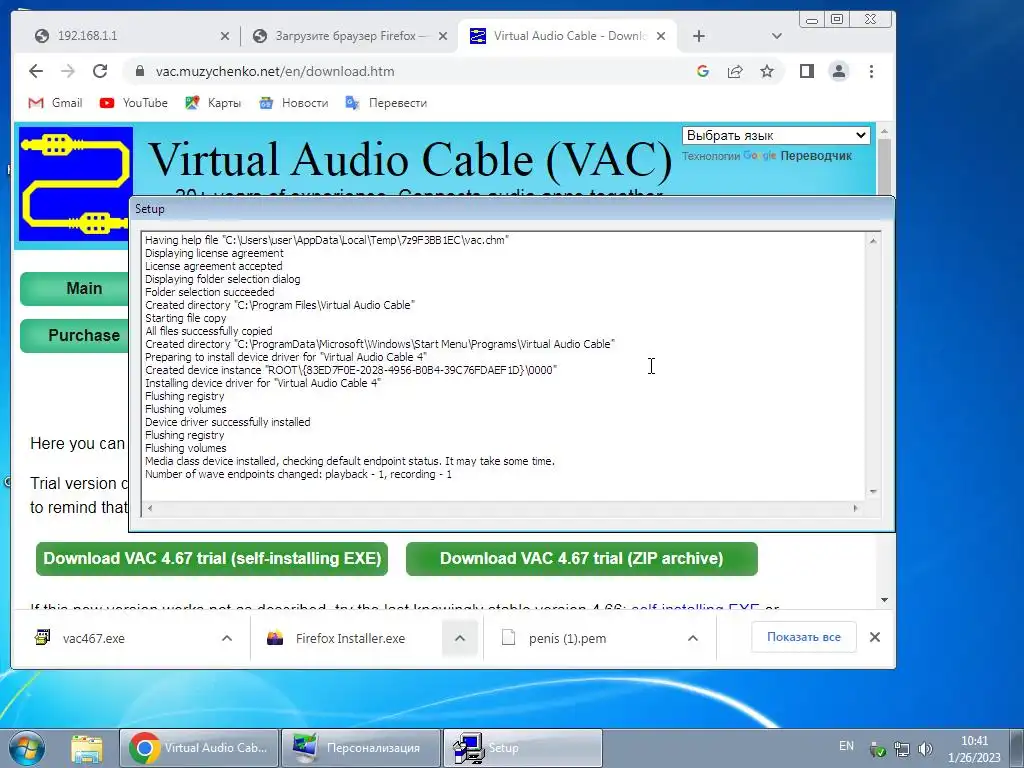Click the VAC yellow cable logo
The image size is (1024, 768).
click(x=76, y=184)
